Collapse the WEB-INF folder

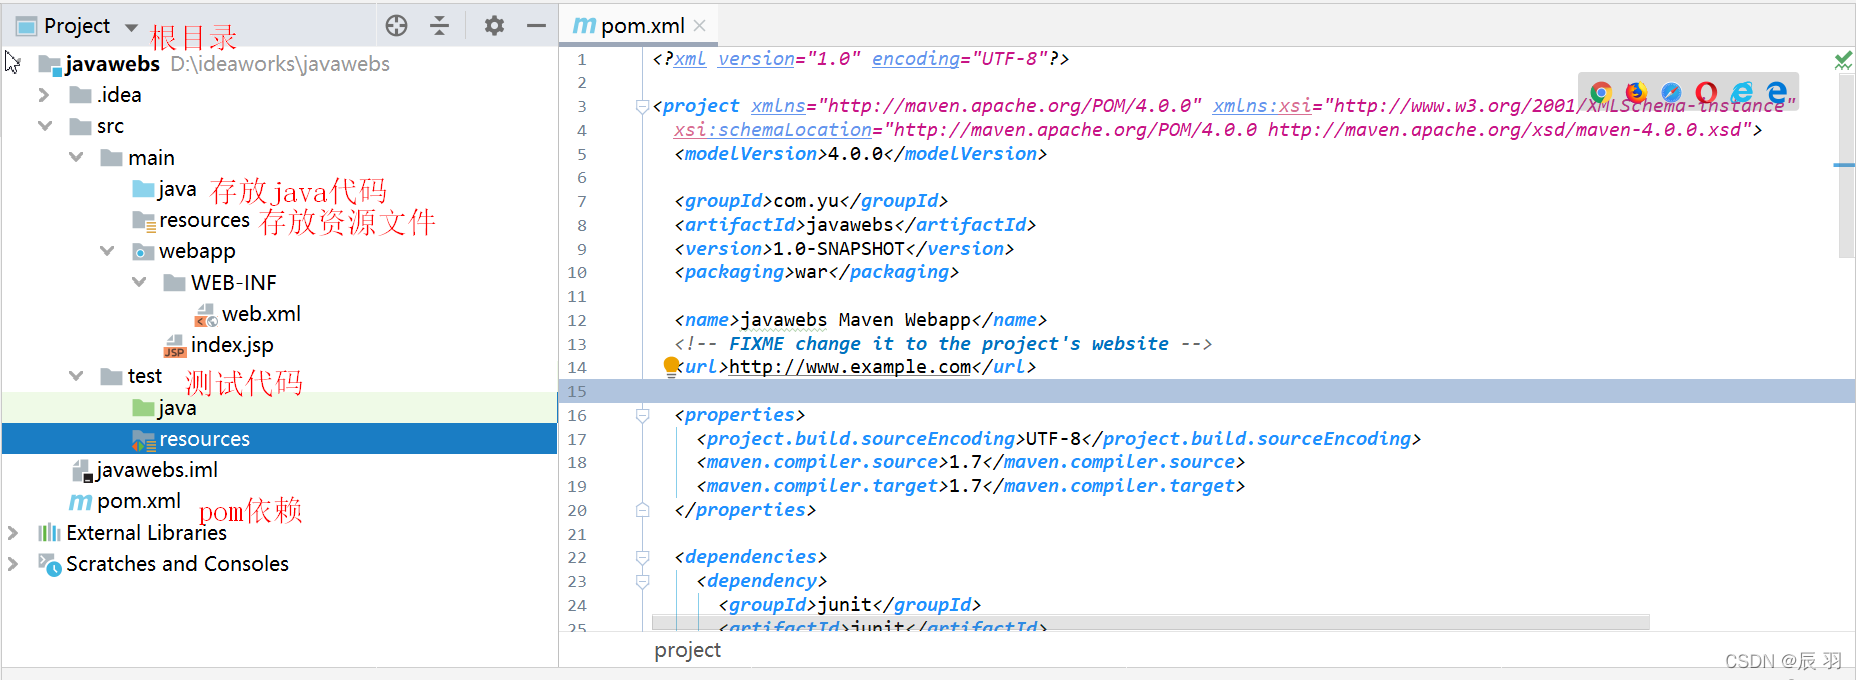[x=139, y=282]
